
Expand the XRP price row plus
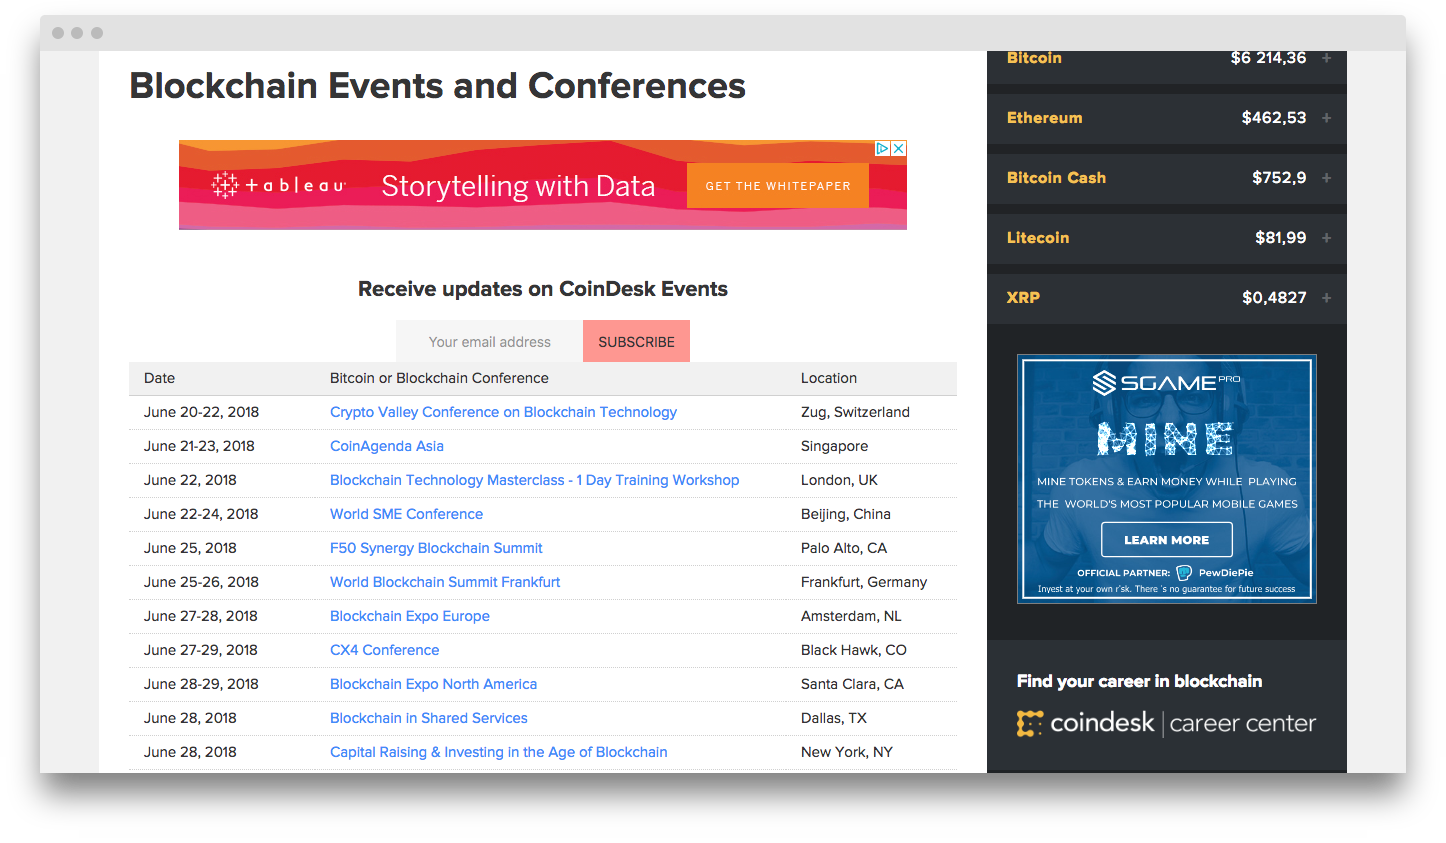1327,298
